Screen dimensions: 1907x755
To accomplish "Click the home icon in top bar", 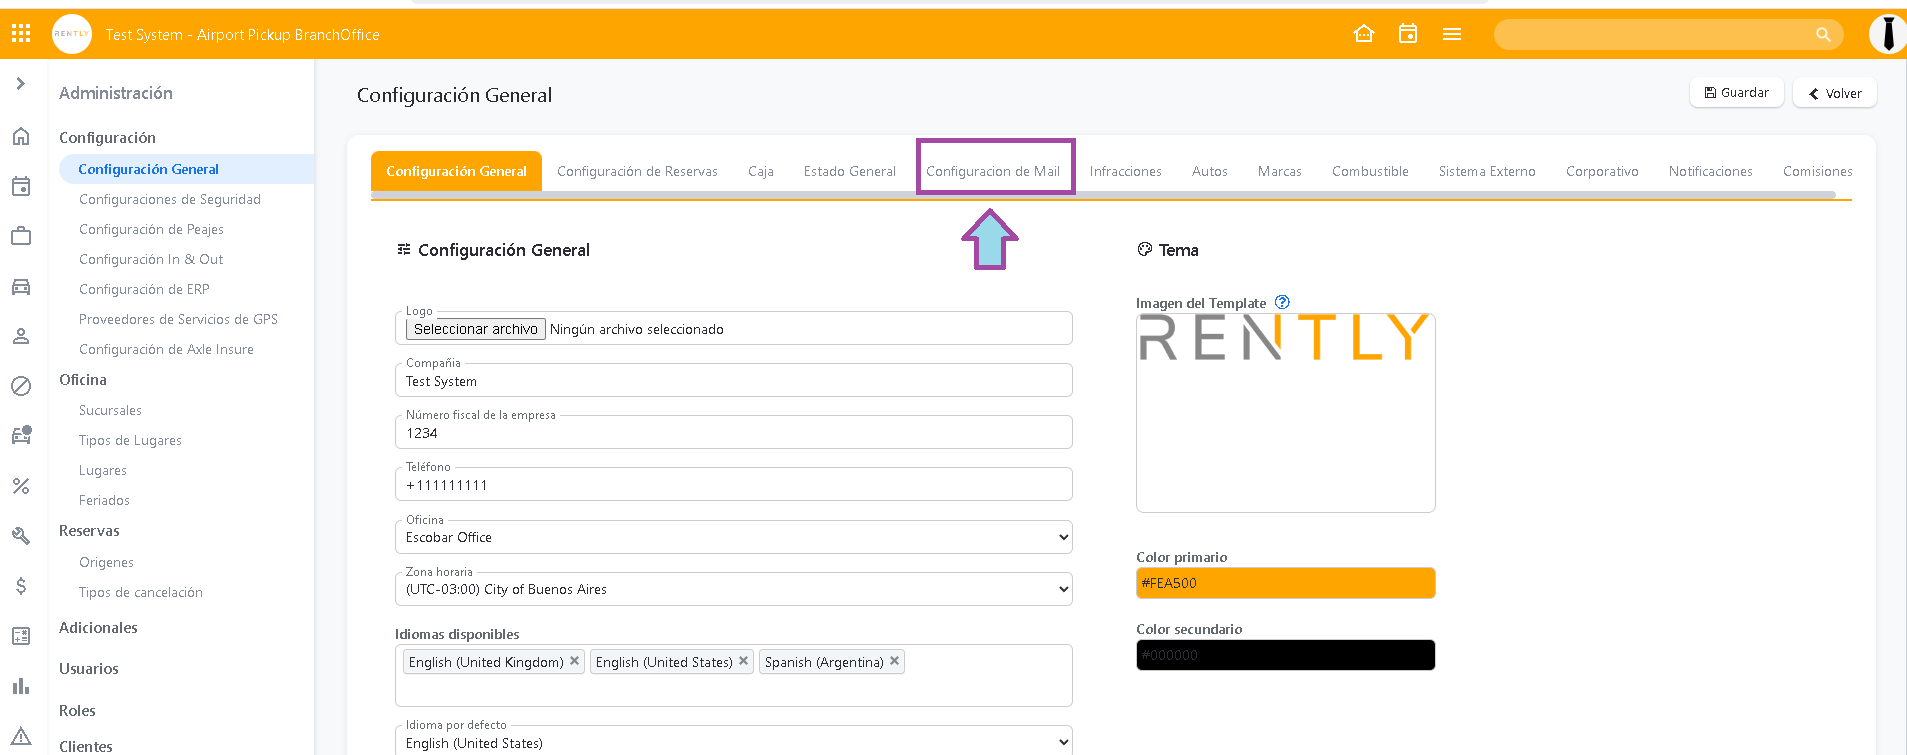I will pyautogui.click(x=1363, y=34).
